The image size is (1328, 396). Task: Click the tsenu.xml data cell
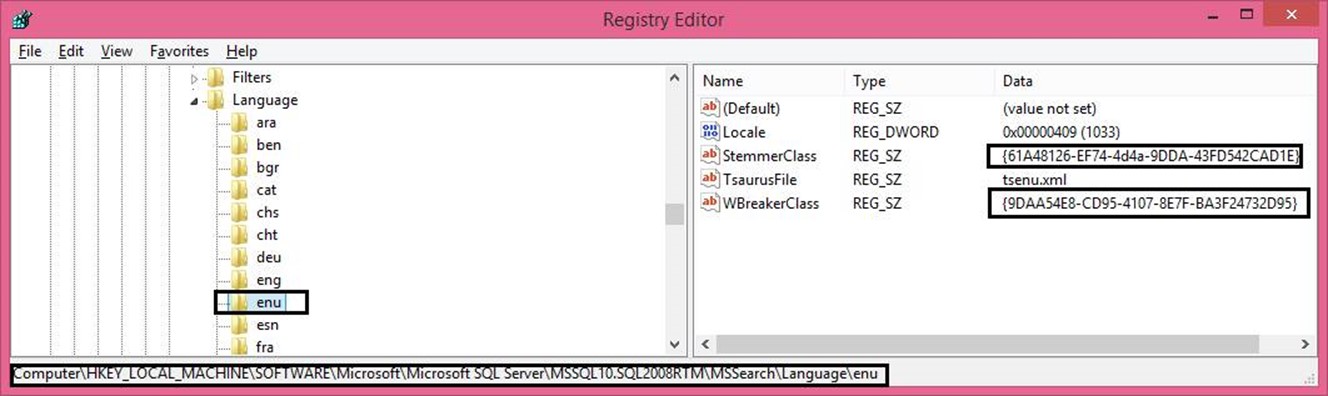[1035, 180]
